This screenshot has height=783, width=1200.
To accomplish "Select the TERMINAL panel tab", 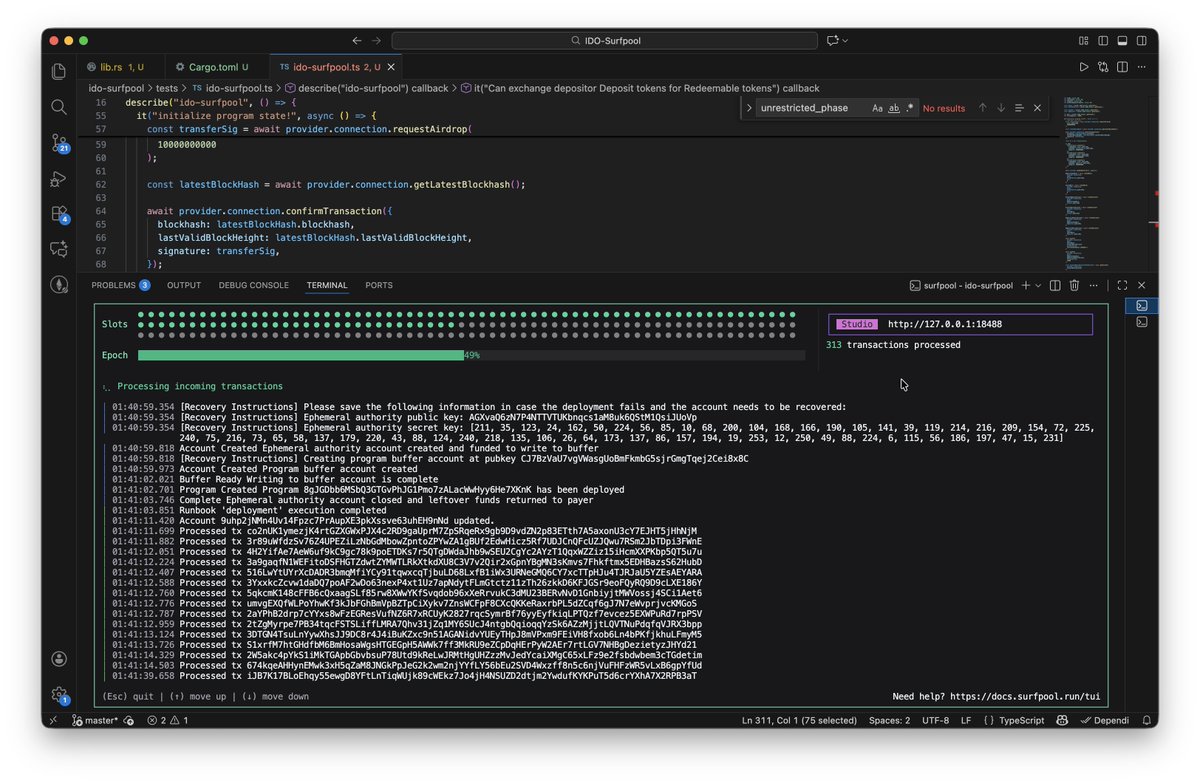I will coord(327,285).
